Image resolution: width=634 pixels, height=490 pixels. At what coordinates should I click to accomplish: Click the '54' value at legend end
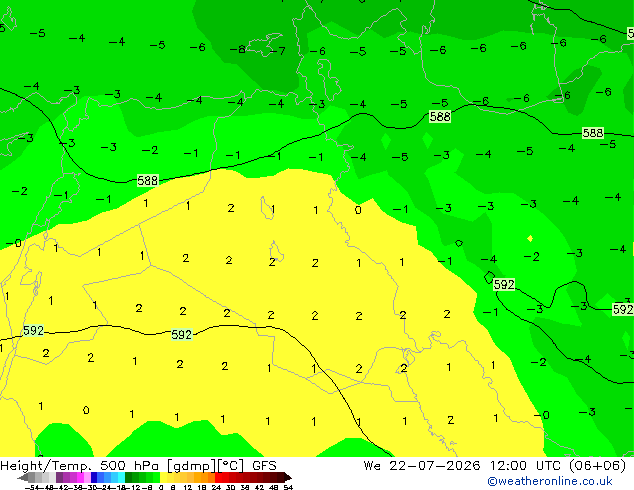pos(288,487)
